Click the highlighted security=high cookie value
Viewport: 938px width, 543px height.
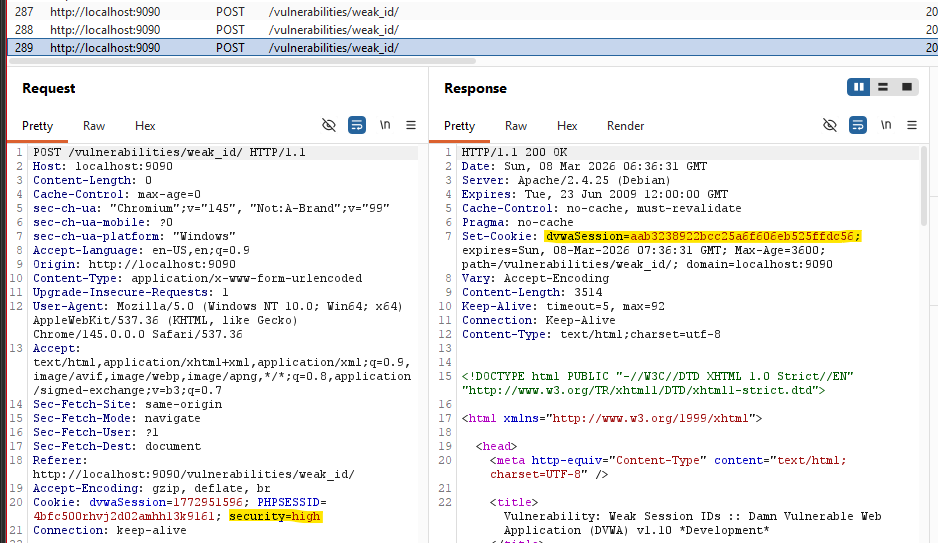275,516
